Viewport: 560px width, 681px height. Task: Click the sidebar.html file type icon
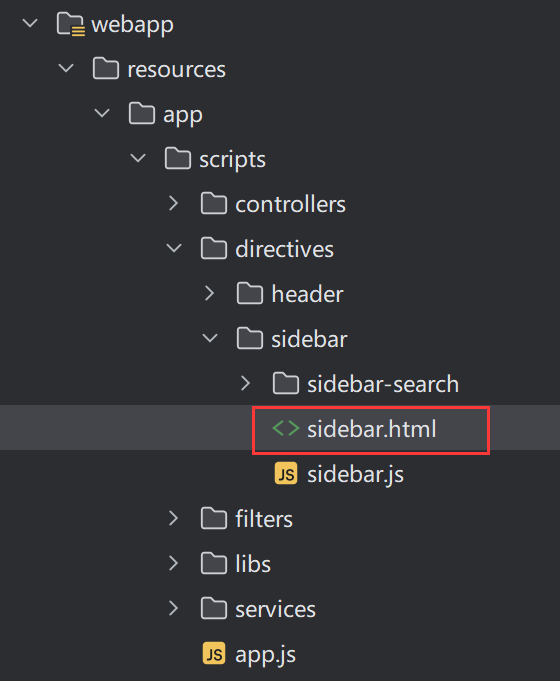[286, 429]
